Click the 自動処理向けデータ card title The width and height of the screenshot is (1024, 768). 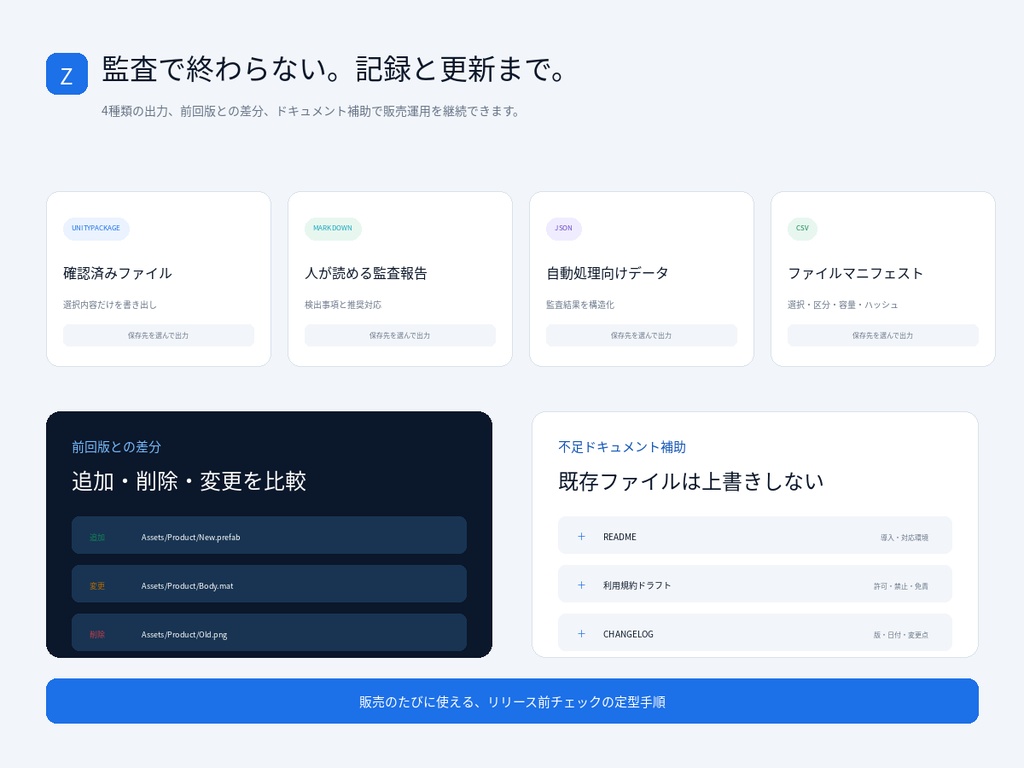coord(607,273)
